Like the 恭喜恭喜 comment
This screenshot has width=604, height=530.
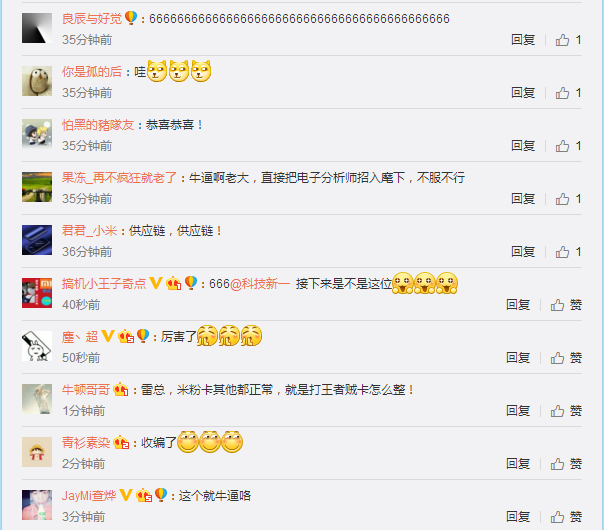pos(568,146)
